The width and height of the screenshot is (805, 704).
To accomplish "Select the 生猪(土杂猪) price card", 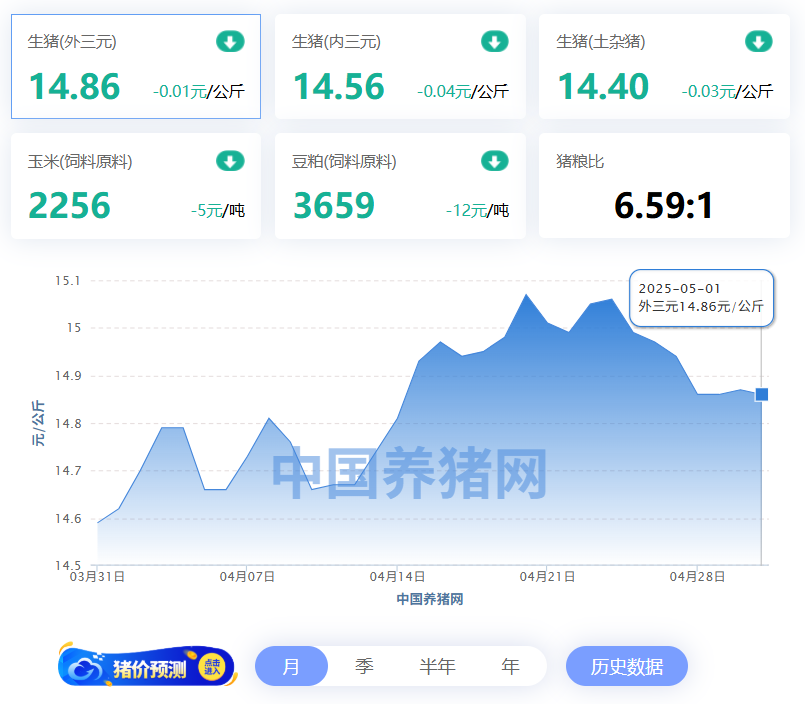I will pyautogui.click(x=664, y=67).
